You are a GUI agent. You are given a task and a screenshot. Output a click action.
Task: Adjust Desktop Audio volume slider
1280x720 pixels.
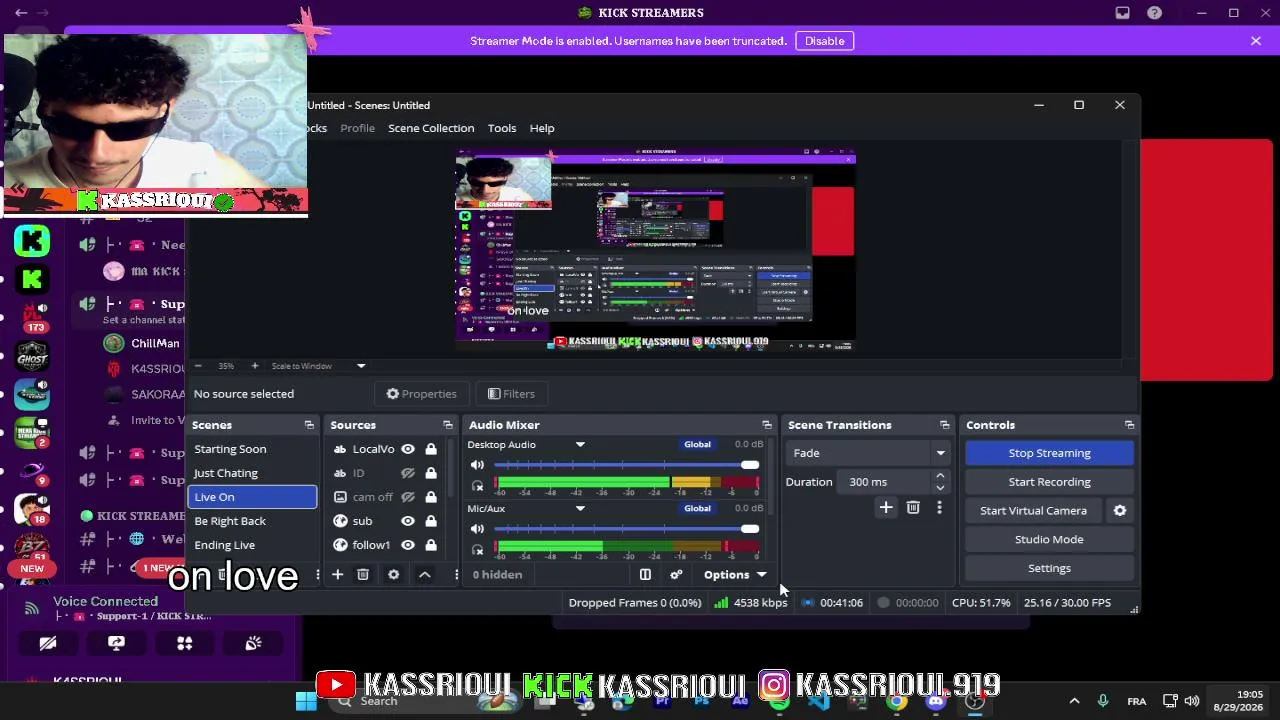click(626, 465)
